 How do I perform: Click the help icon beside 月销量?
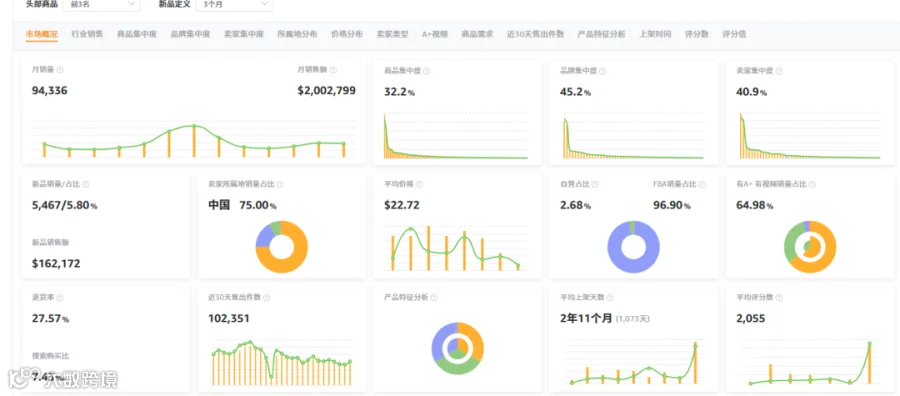click(60, 70)
